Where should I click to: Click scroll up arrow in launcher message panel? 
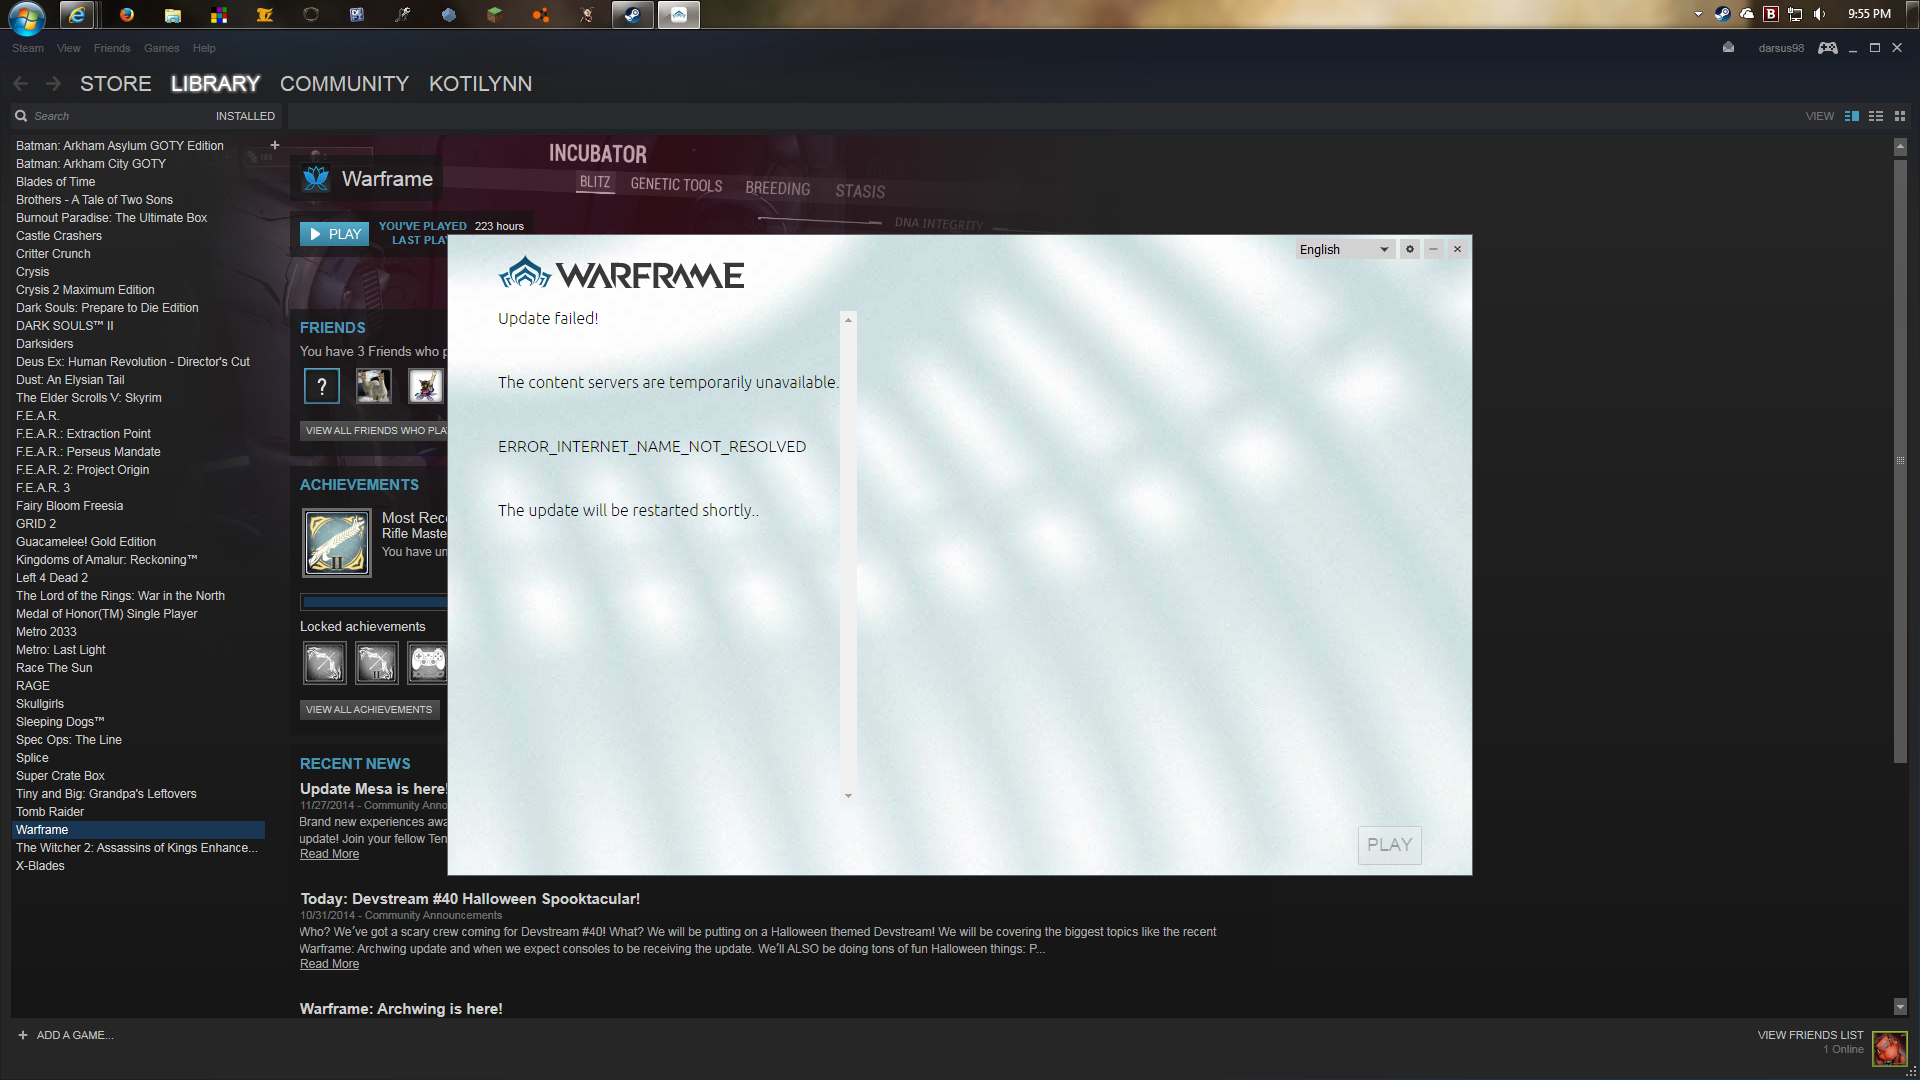point(849,320)
